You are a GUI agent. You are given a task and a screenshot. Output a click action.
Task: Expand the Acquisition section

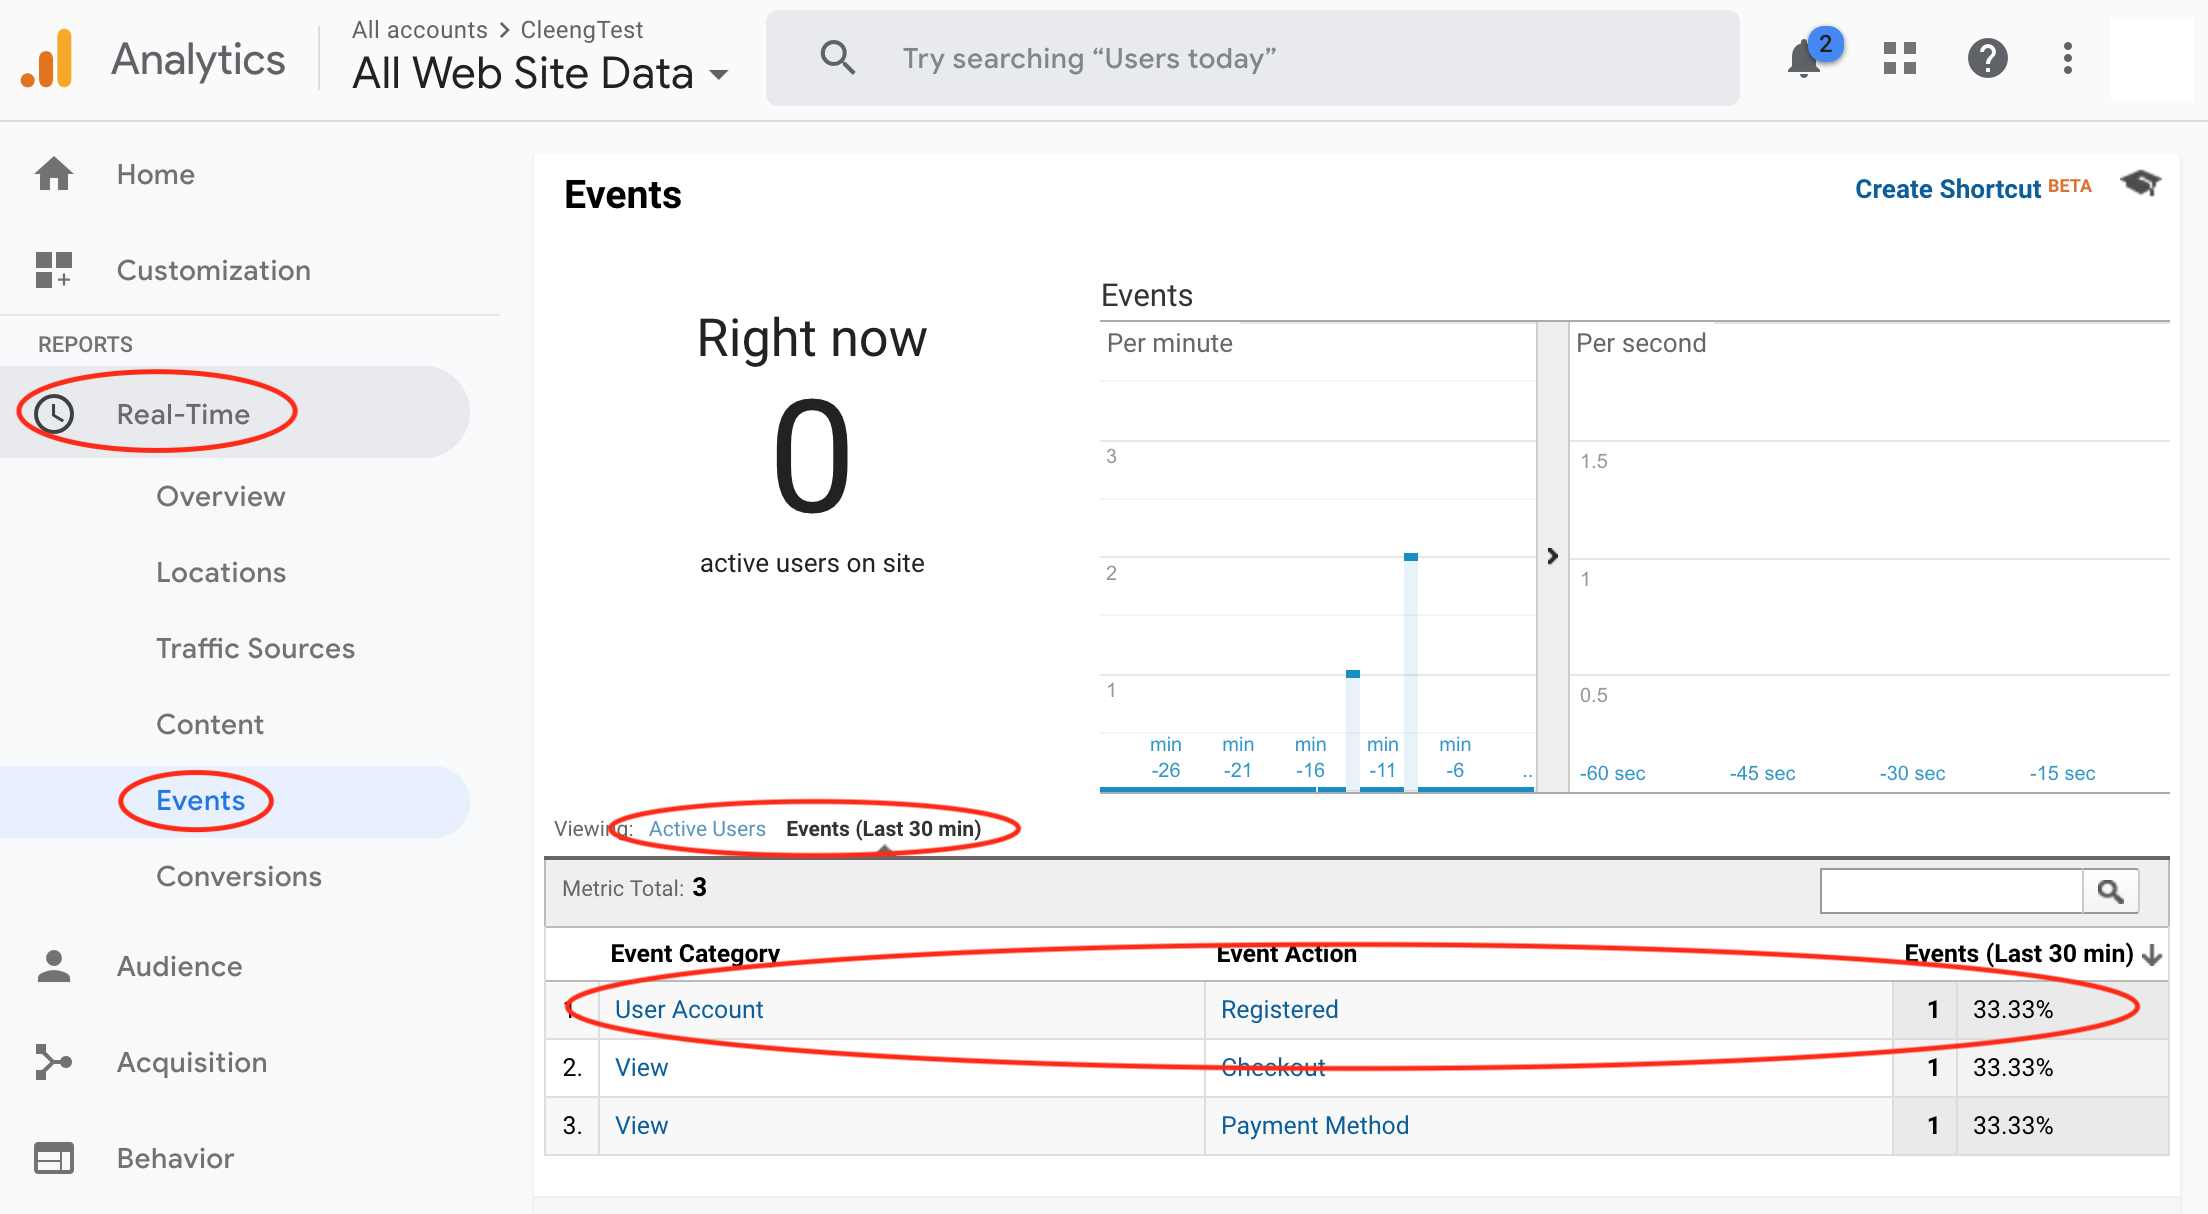click(192, 1062)
